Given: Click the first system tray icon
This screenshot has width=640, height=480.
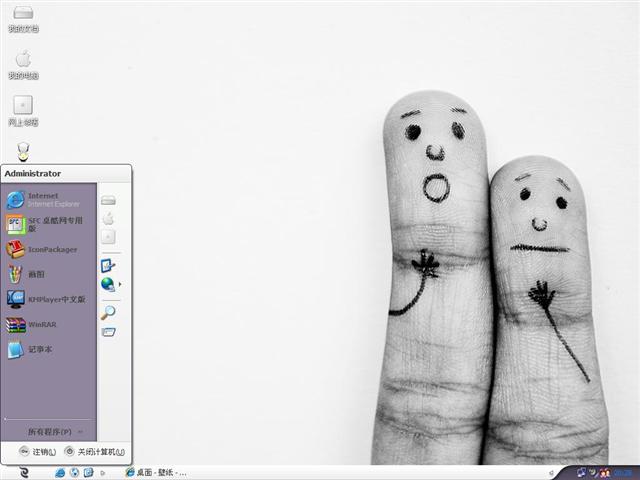Looking at the screenshot, I should click(x=582, y=473).
